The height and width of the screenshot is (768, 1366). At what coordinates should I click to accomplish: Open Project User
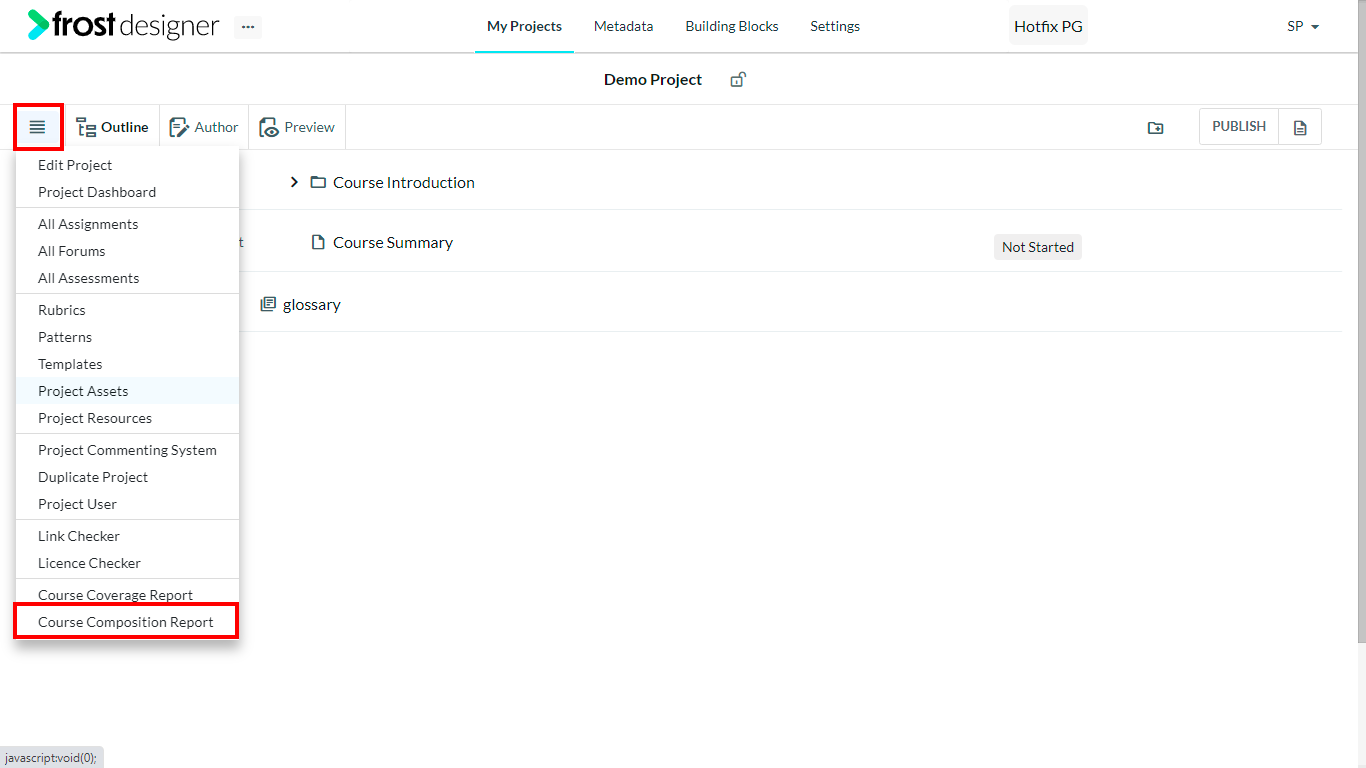(127, 504)
